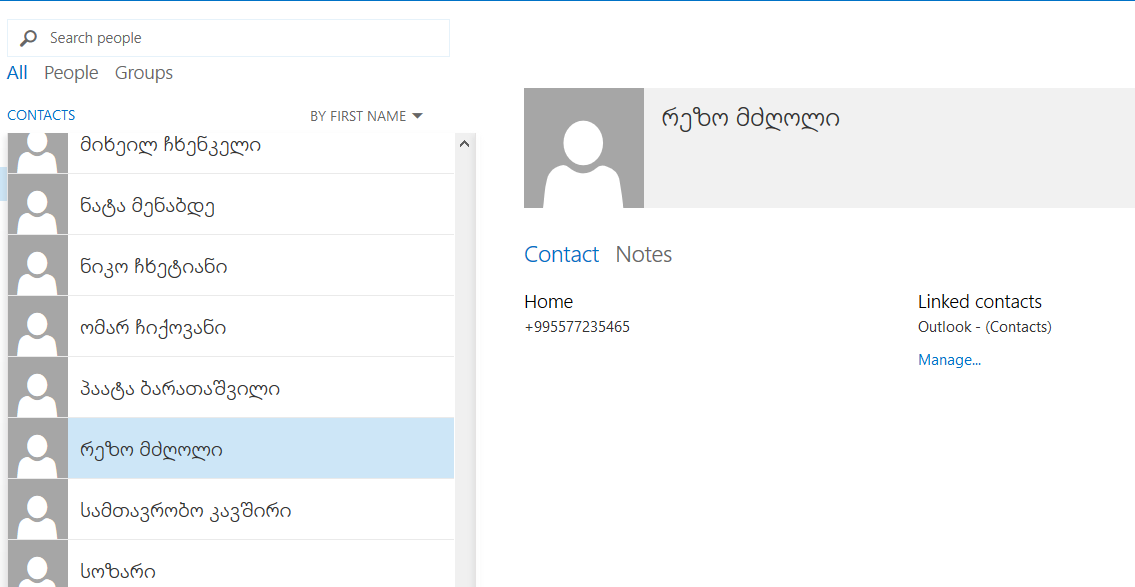Click avatar icon of ნიკო ჩხეტიანი
This screenshot has width=1135, height=587.
[38, 266]
